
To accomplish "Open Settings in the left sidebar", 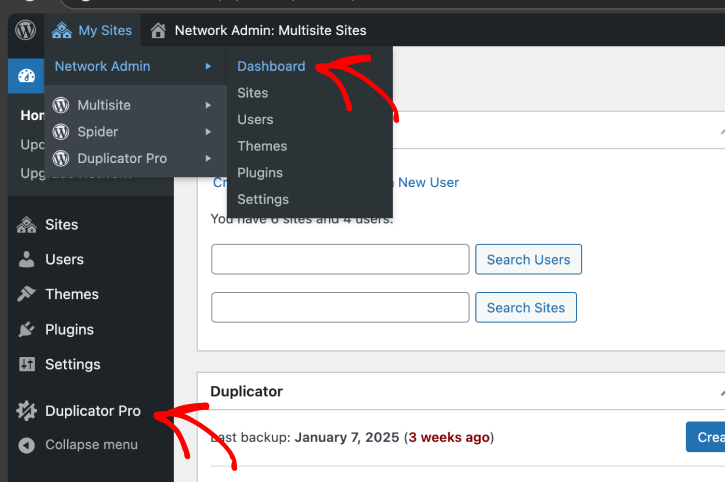I will click(73, 364).
